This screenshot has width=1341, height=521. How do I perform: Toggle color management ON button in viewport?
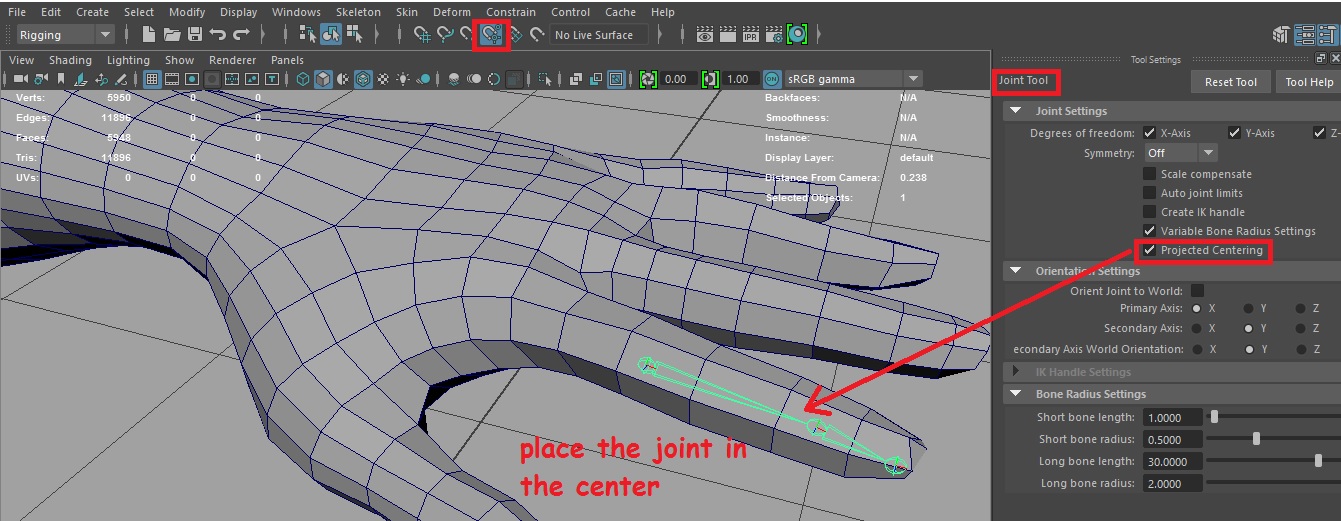772,79
